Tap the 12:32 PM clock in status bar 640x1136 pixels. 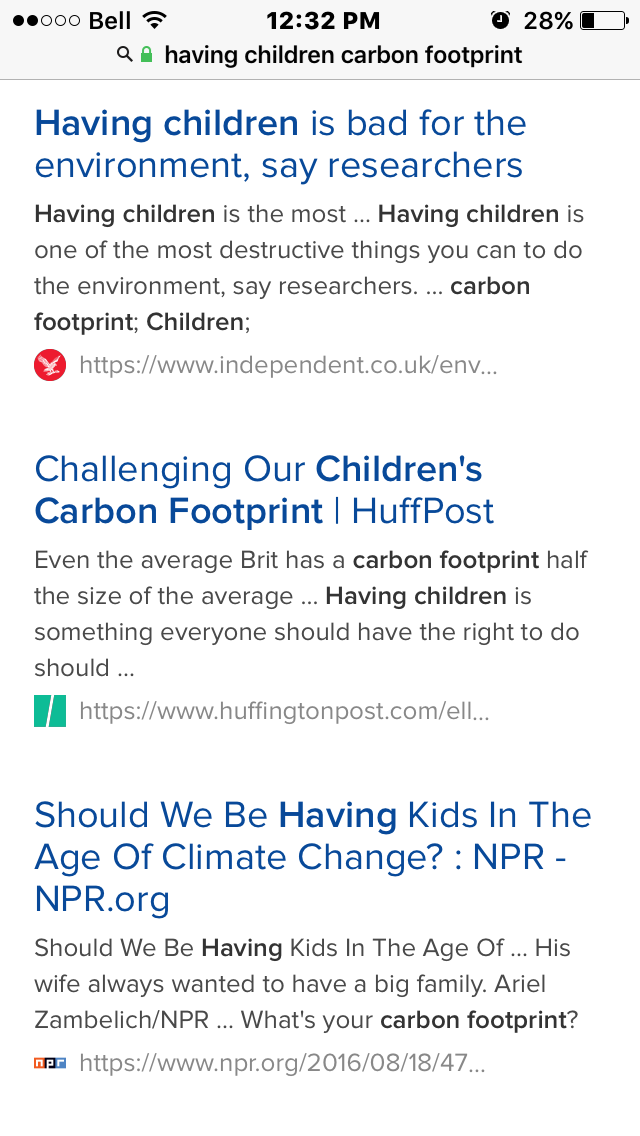pos(323,20)
